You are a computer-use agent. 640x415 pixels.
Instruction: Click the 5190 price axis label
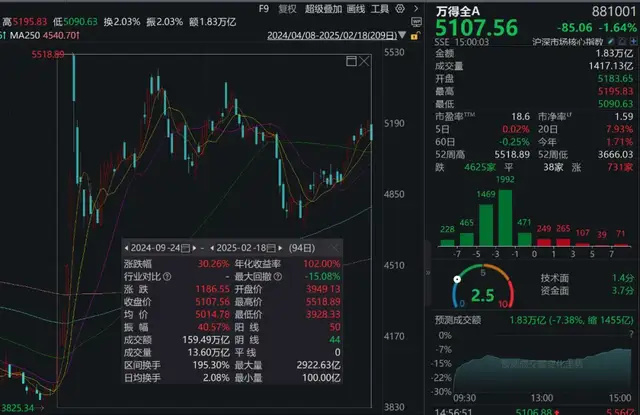coord(394,123)
